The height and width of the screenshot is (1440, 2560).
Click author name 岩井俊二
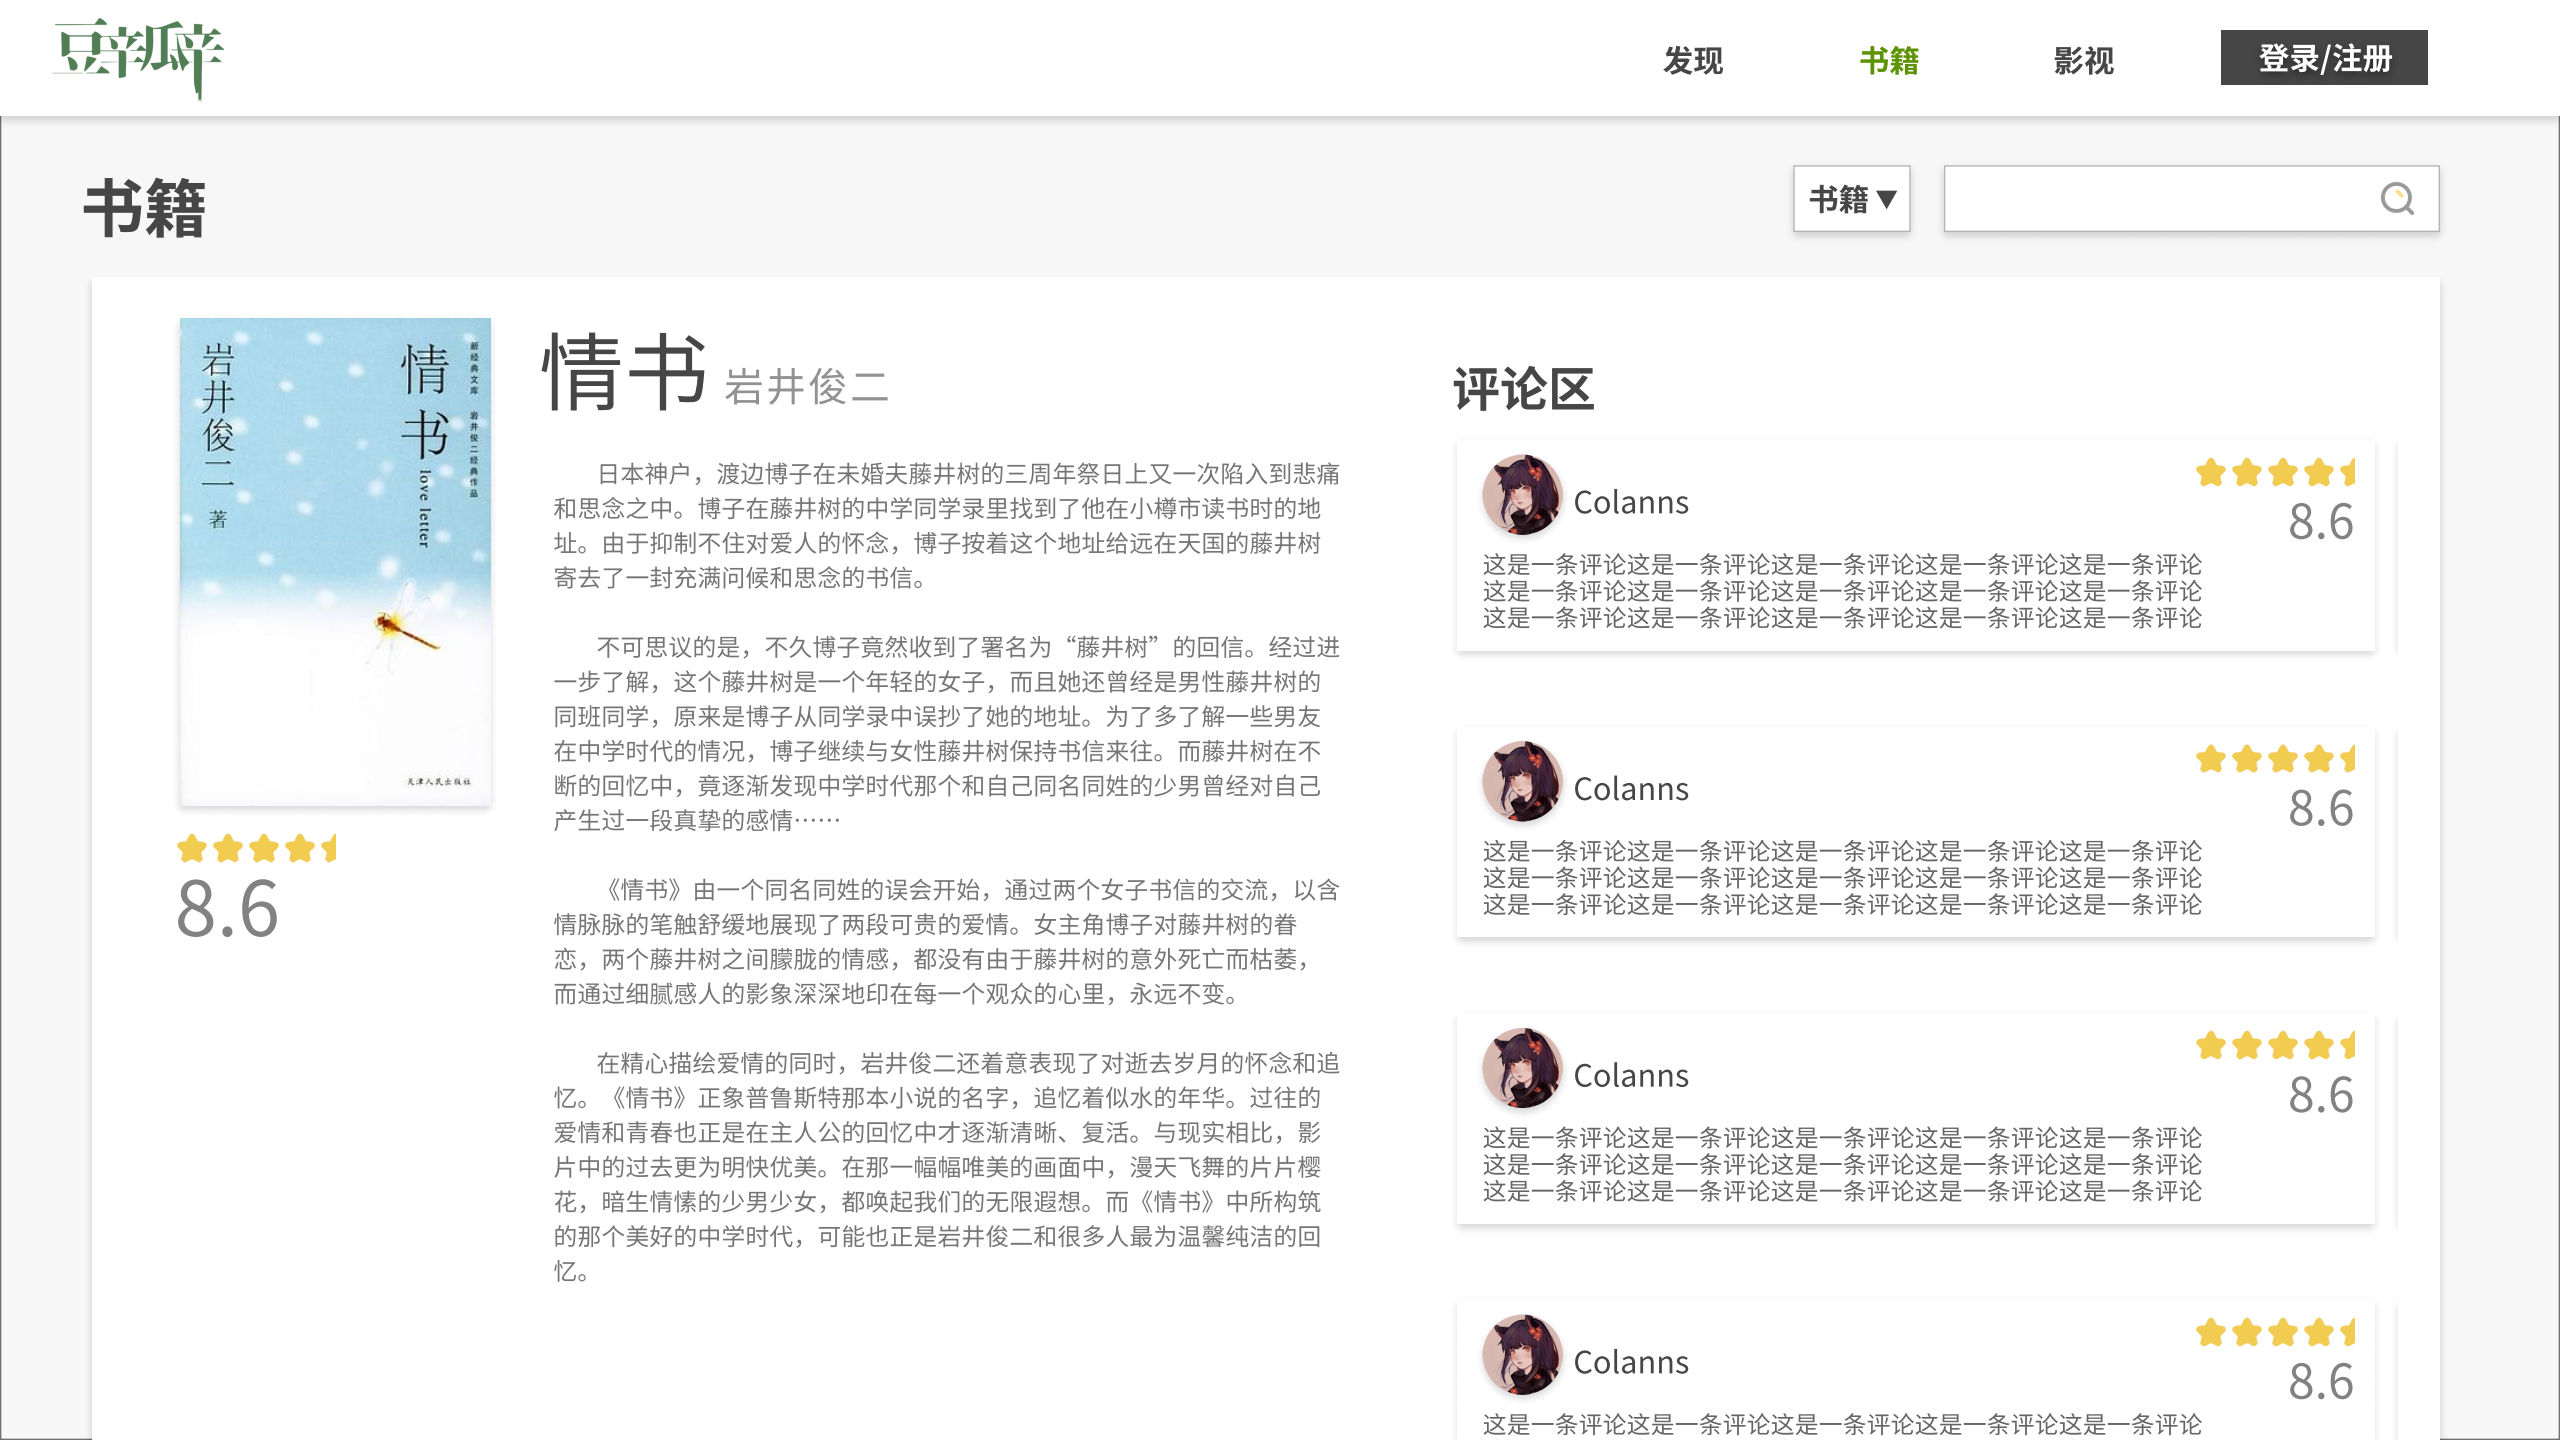[806, 387]
